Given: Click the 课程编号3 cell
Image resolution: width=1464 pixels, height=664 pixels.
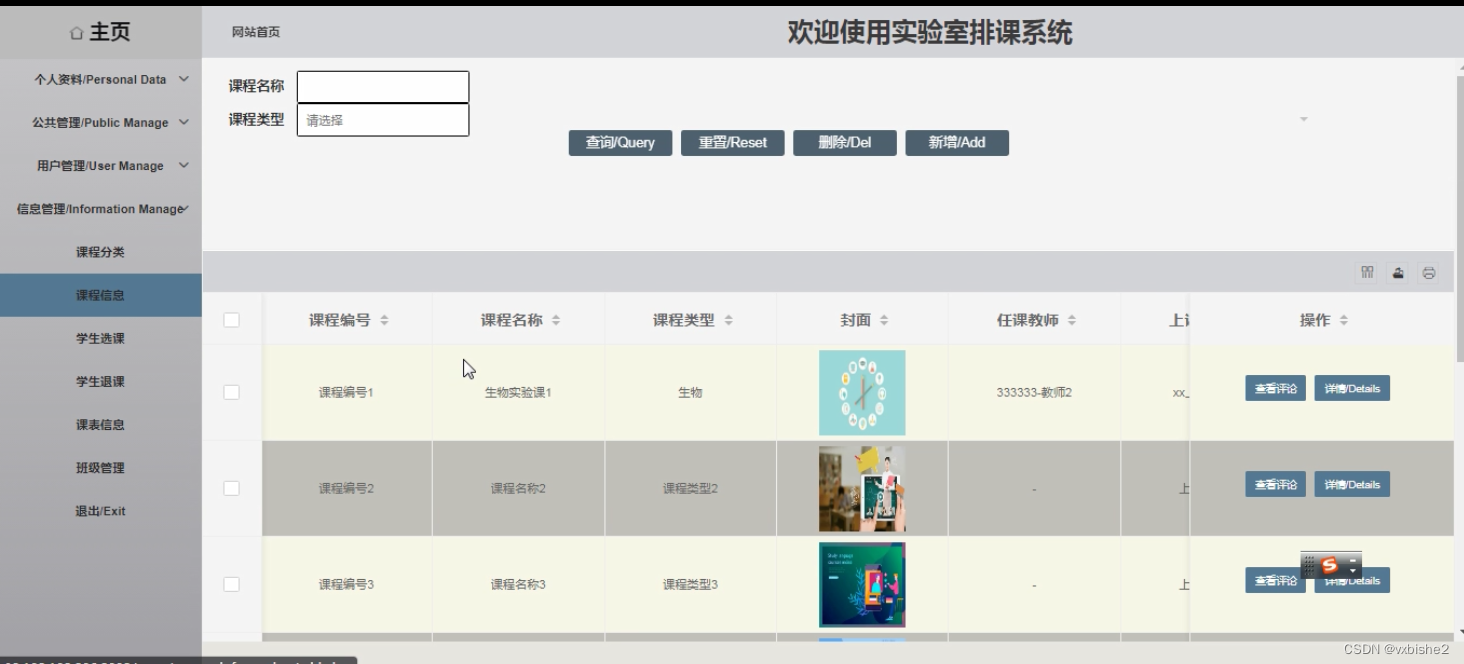Looking at the screenshot, I should [x=346, y=584].
